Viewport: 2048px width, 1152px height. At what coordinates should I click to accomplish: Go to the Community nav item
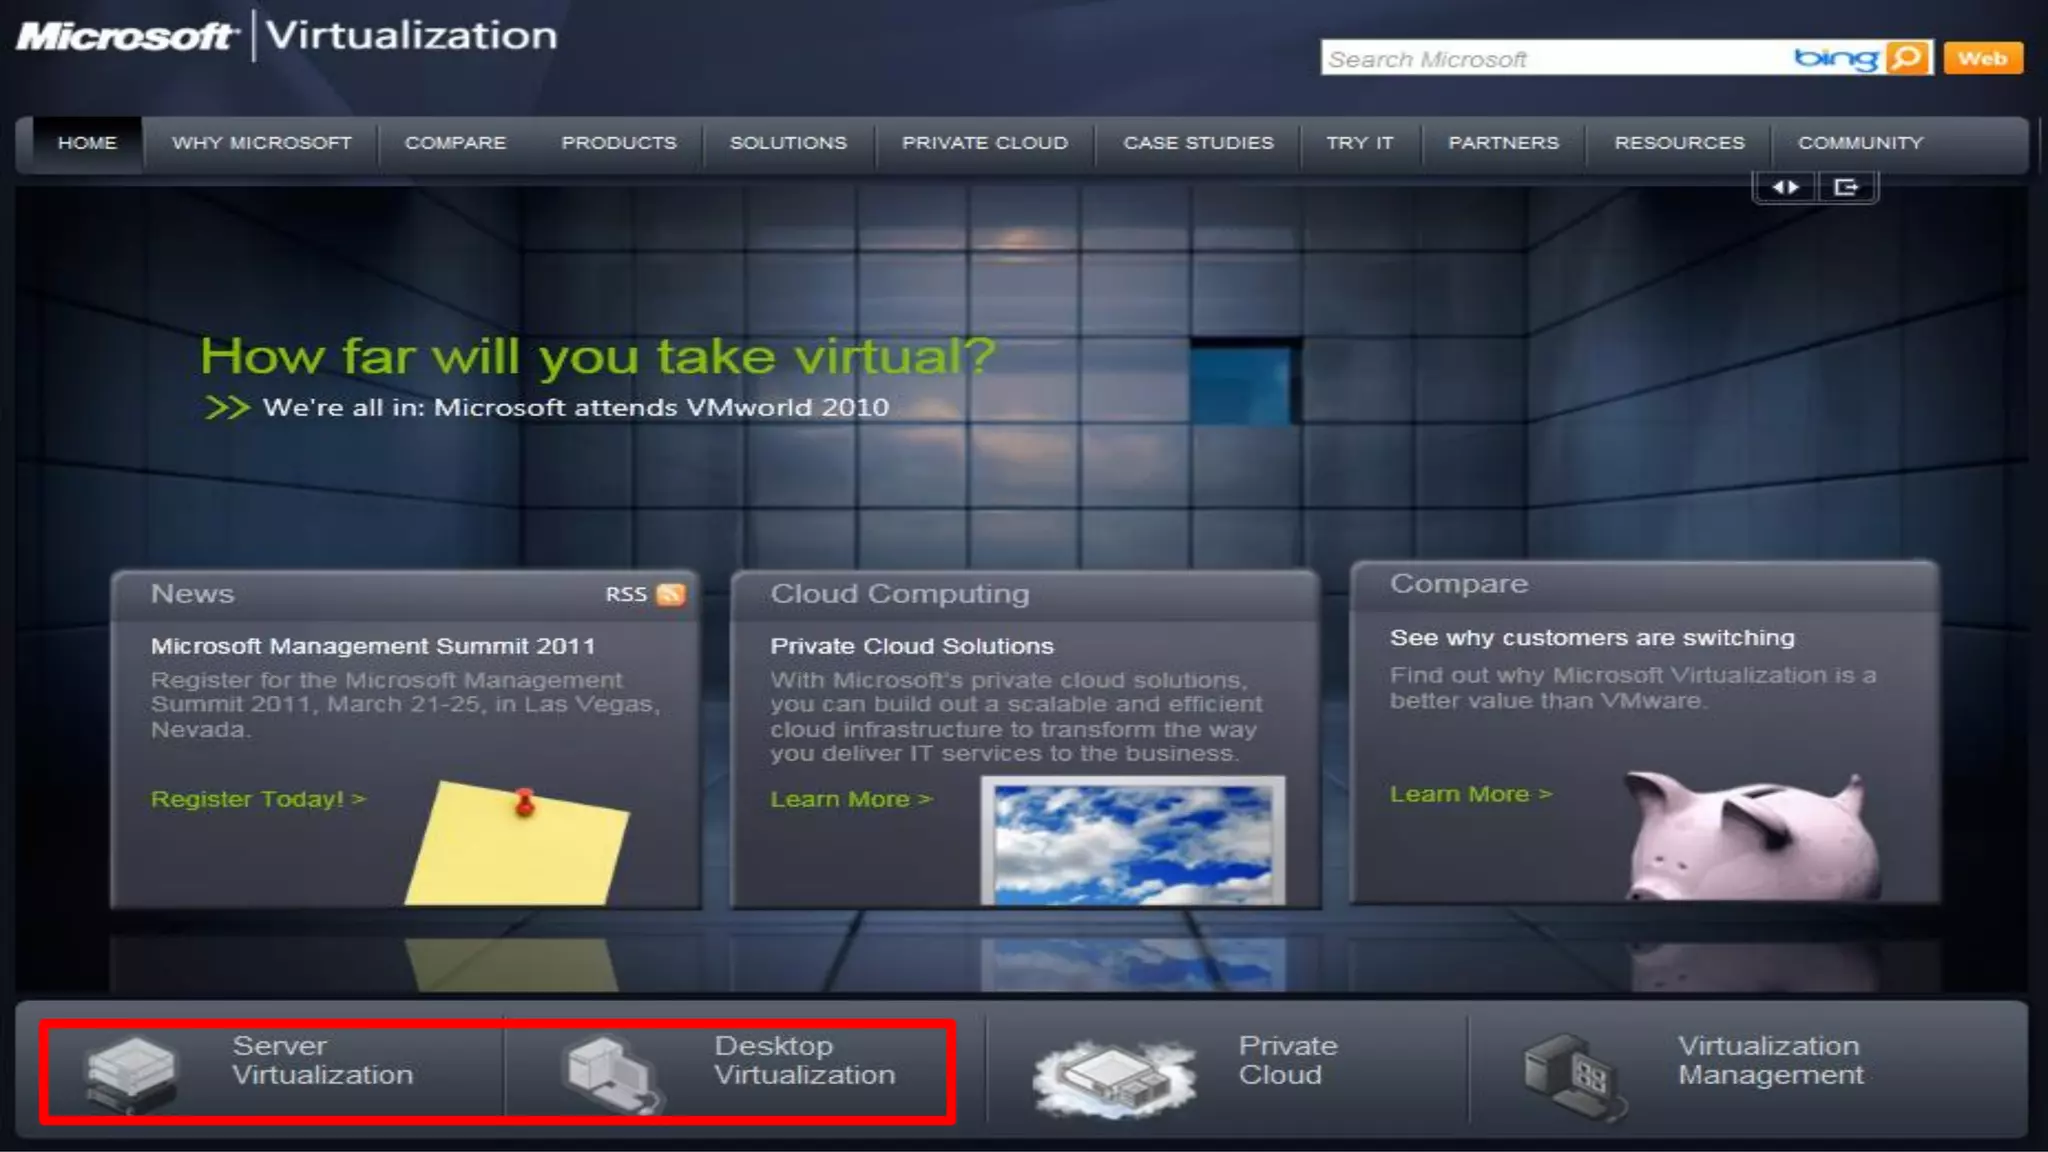coord(1860,143)
